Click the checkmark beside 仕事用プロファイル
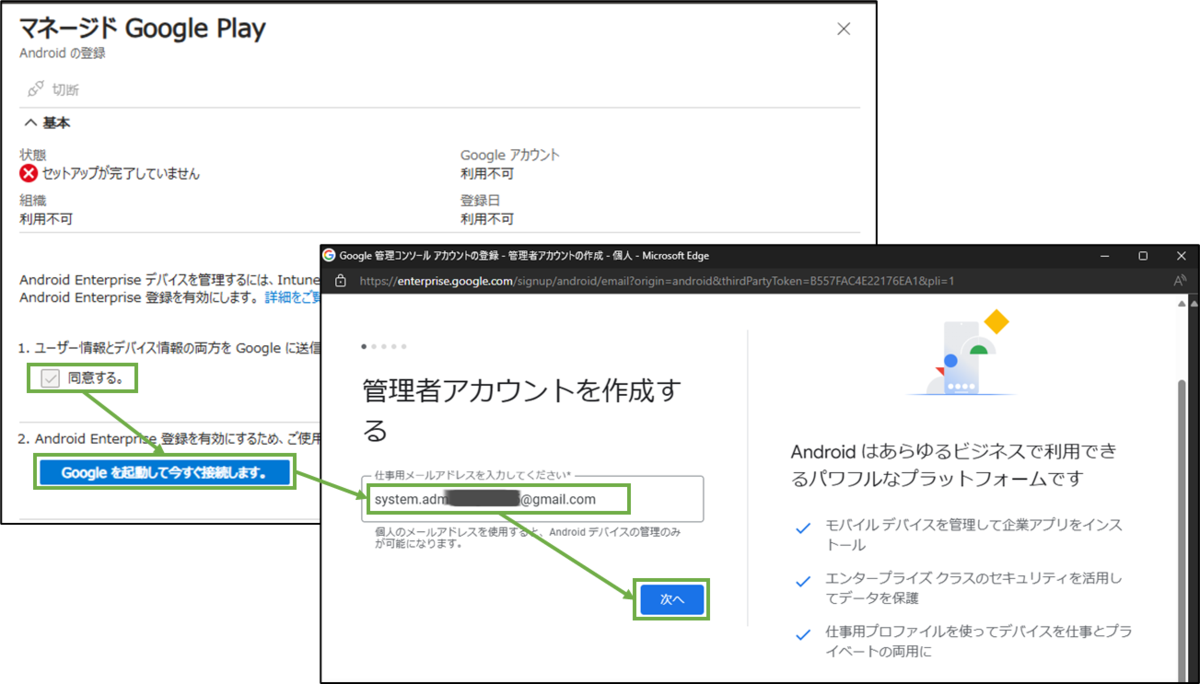Image resolution: width=1200 pixels, height=684 pixels. coord(802,634)
